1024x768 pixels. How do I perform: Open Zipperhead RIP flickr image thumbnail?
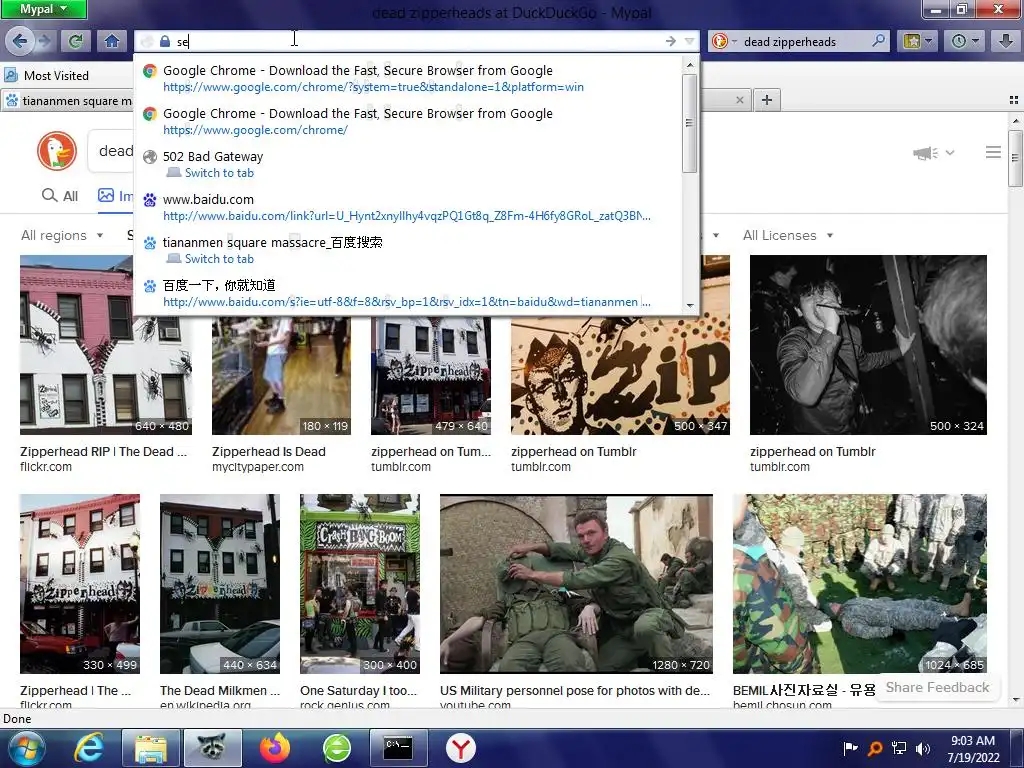(106, 345)
